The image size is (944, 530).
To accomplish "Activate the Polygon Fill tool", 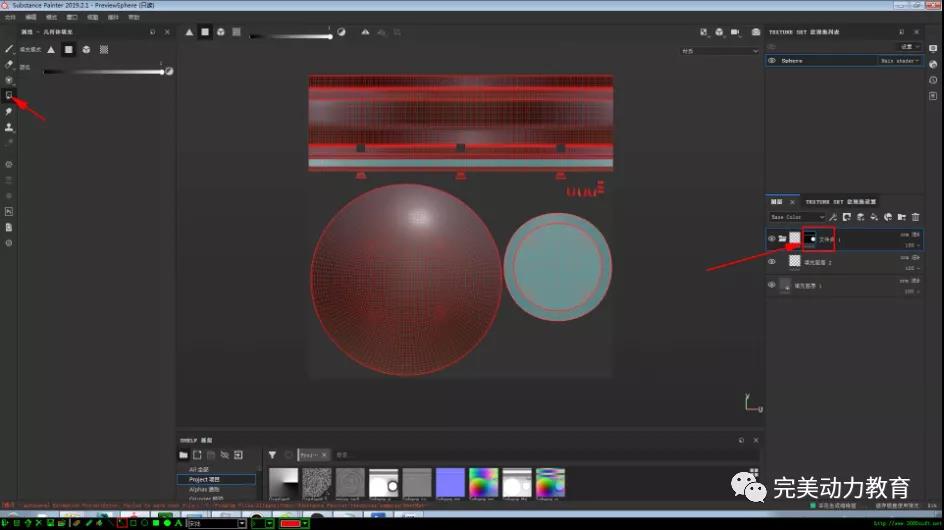I will 9,96.
